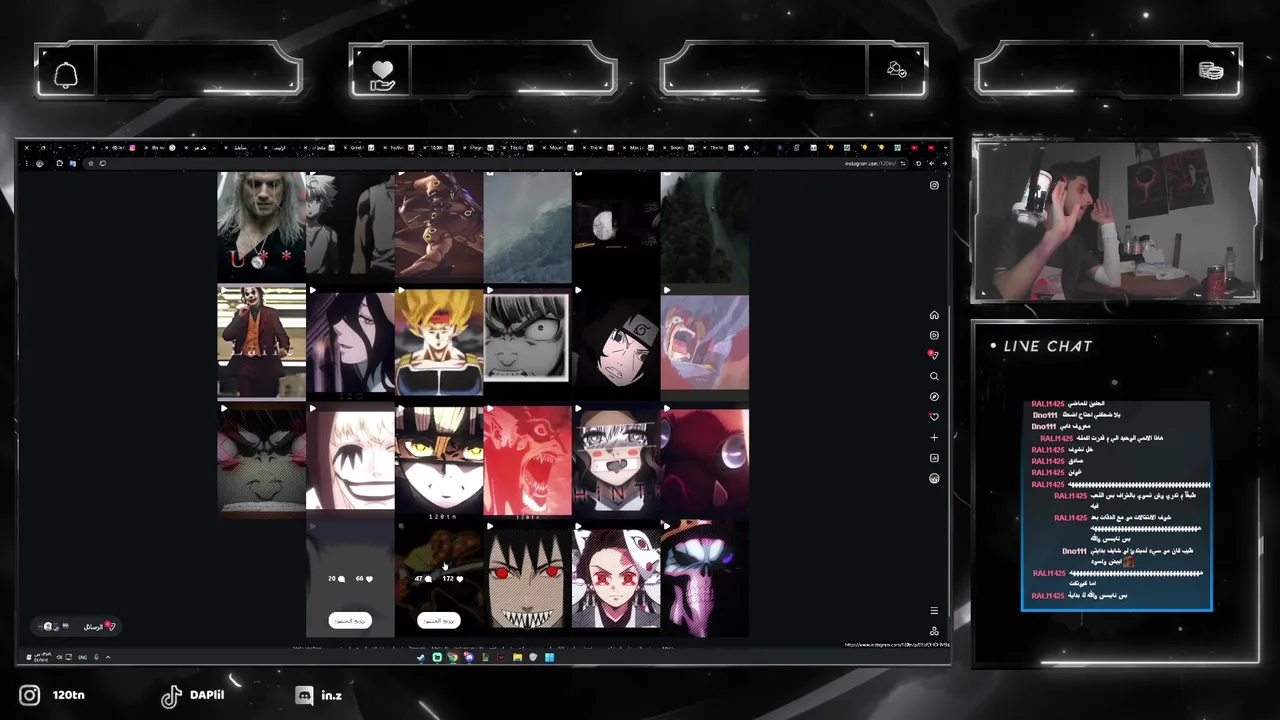Screen dimensions: 1280x720
Task: Open the blonde face-paint character post
Action: tap(350, 460)
